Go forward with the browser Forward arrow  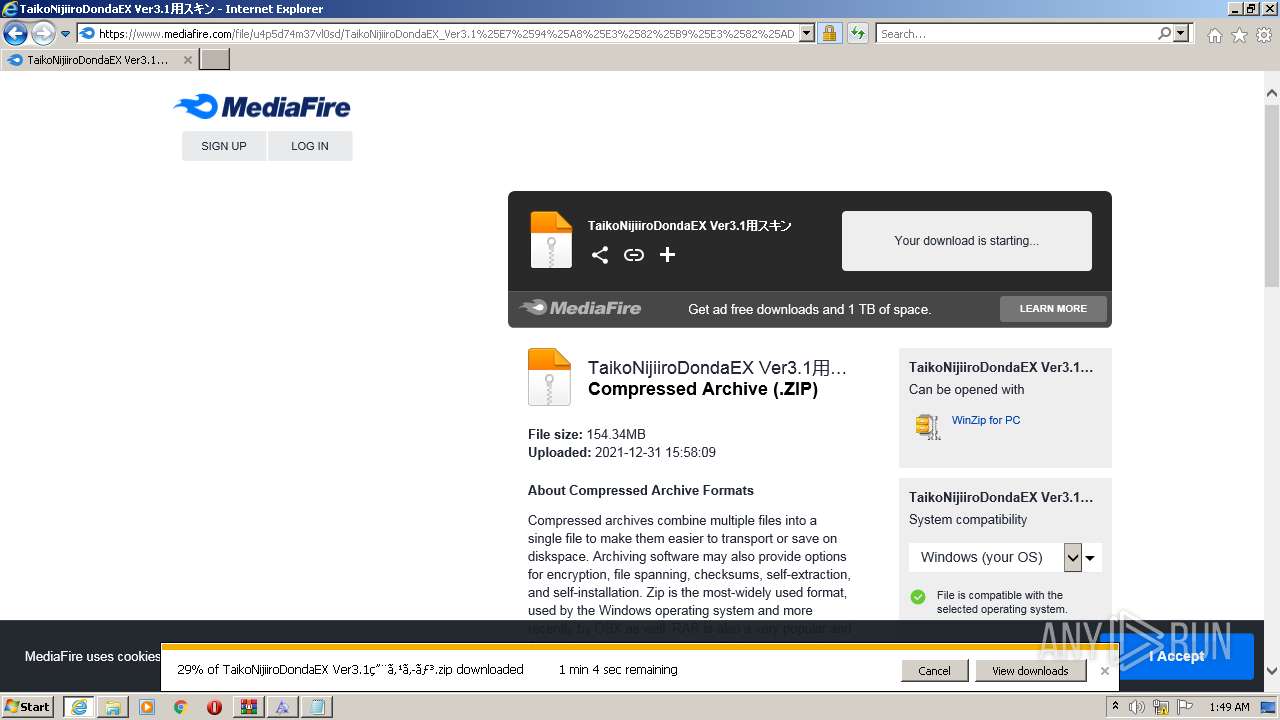point(42,34)
